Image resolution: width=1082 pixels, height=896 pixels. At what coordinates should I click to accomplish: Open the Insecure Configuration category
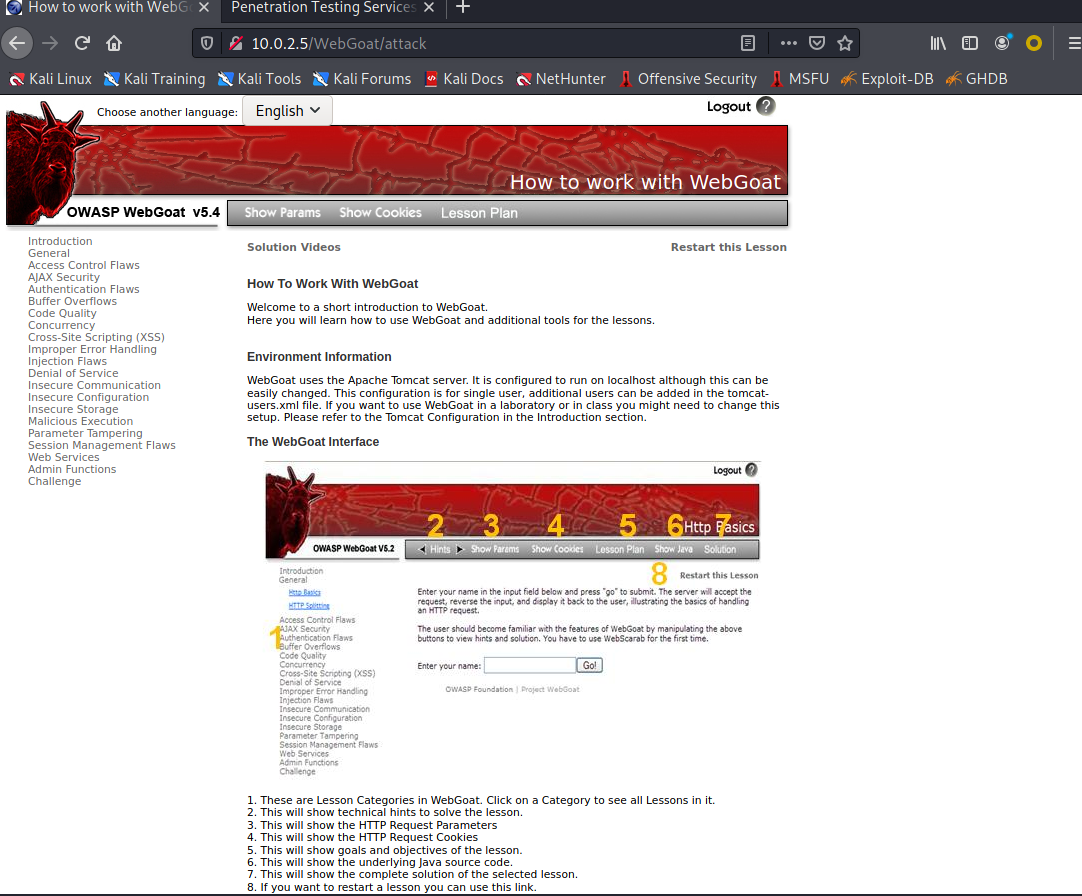point(88,397)
